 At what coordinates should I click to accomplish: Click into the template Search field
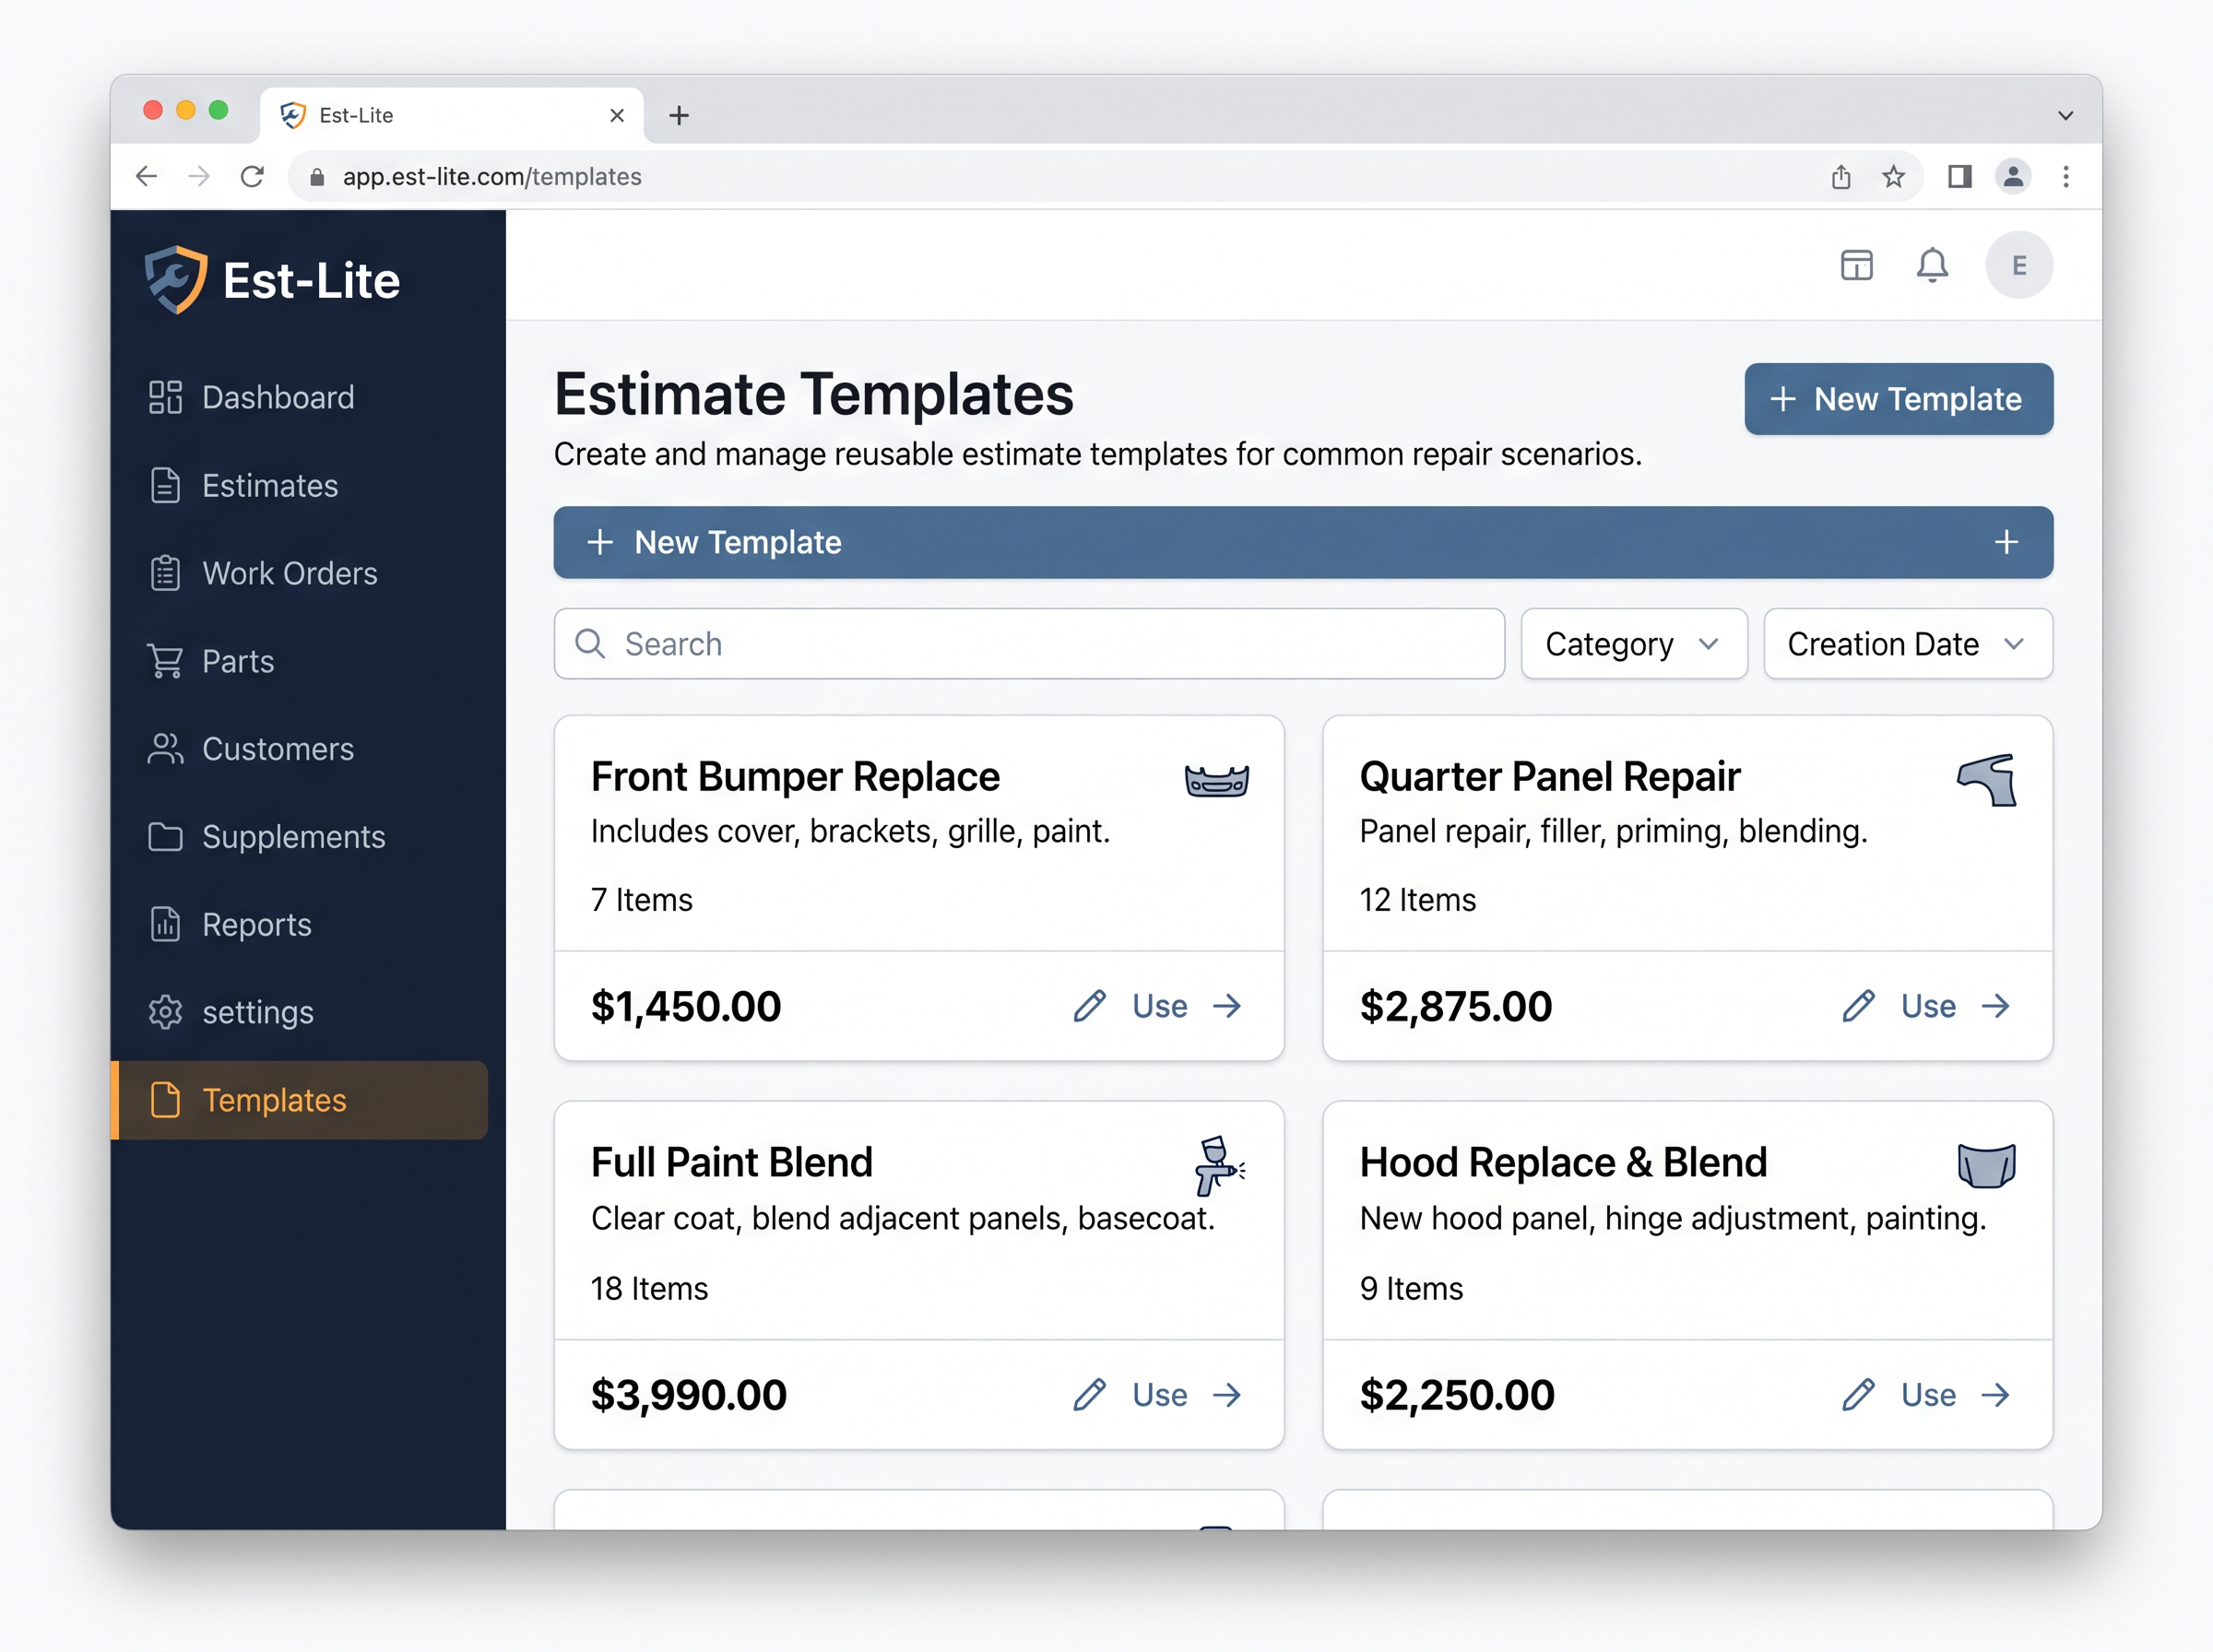tap(1029, 644)
